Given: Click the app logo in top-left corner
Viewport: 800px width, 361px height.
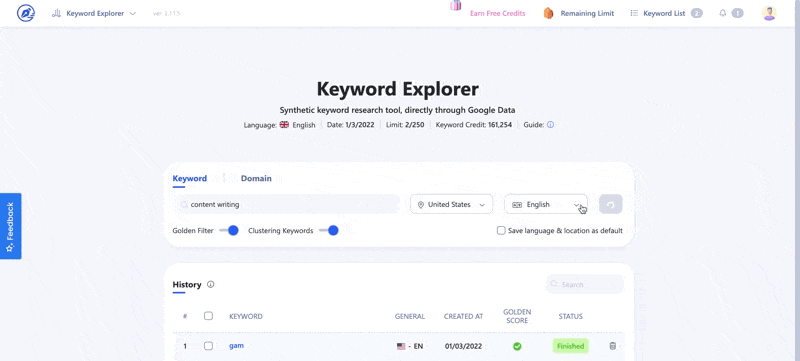Looking at the screenshot, I should pos(26,13).
